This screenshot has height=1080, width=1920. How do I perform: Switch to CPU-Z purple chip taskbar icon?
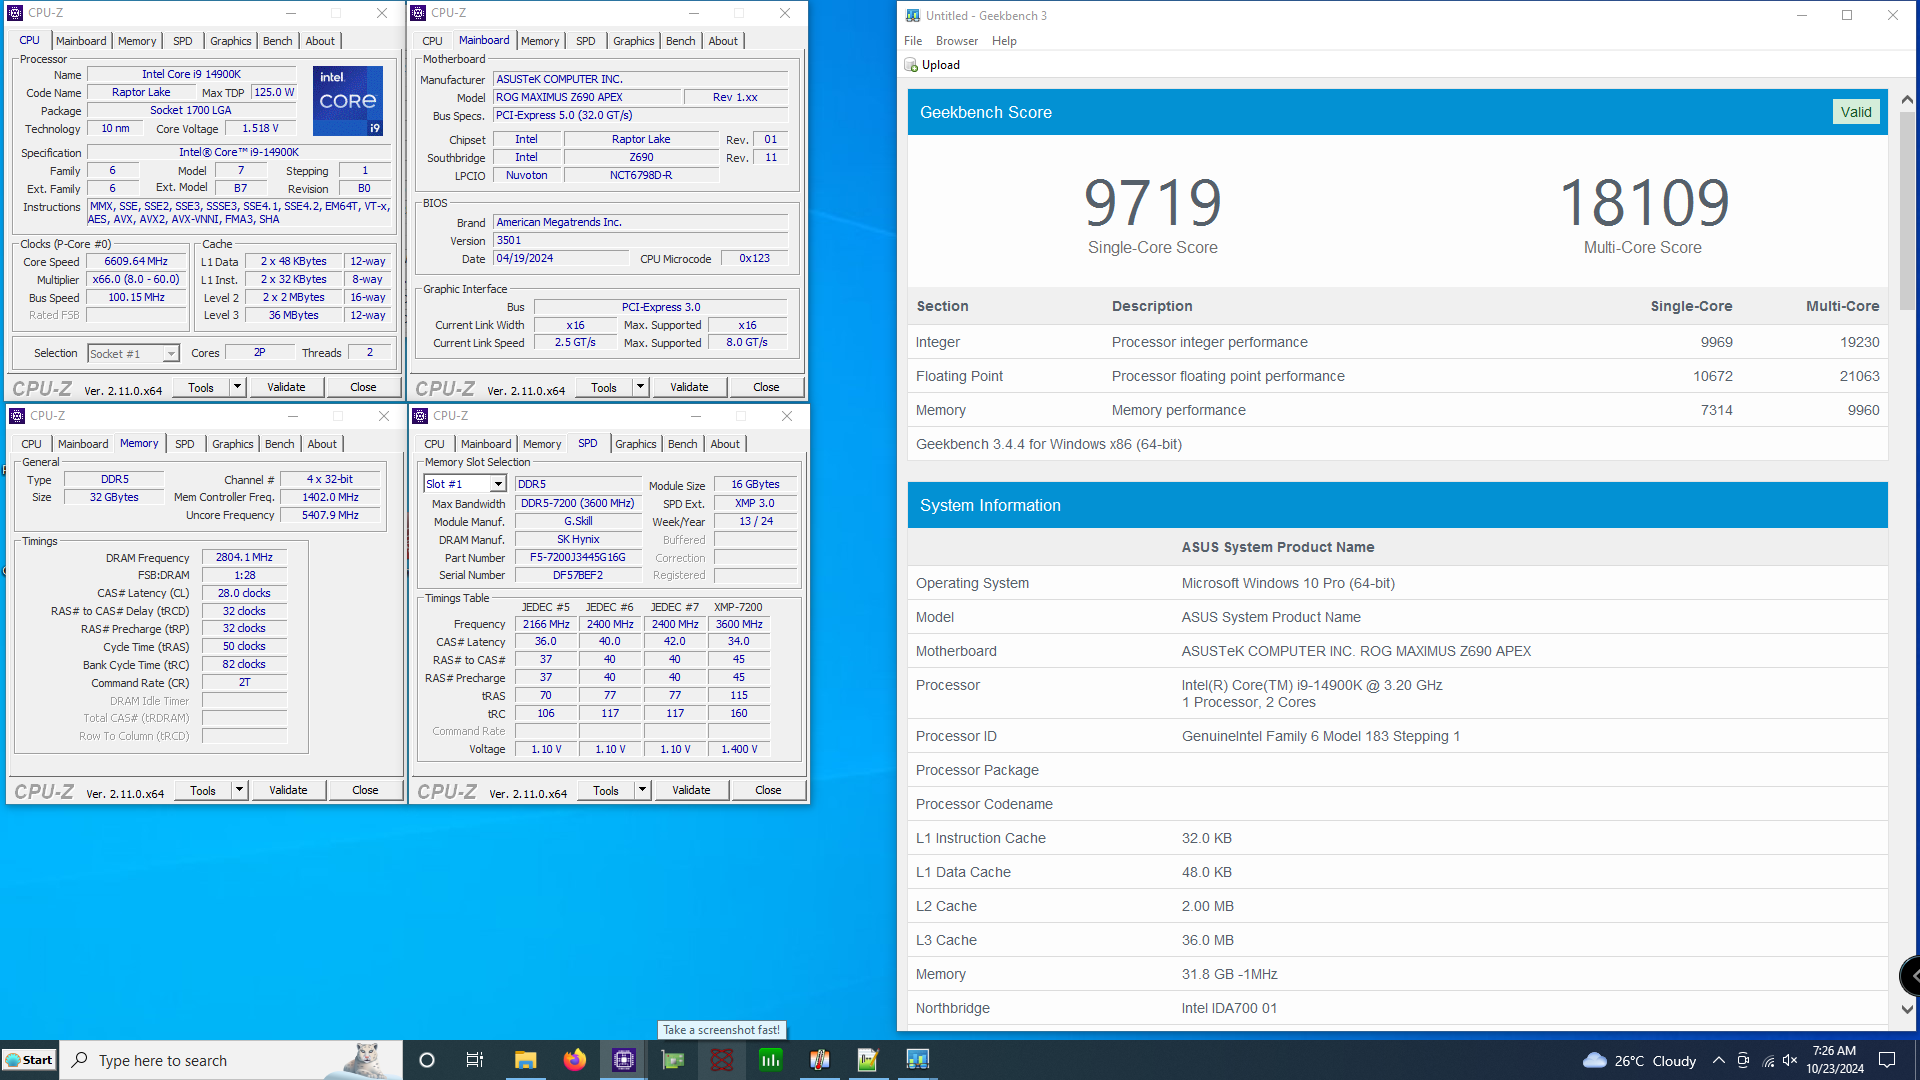pyautogui.click(x=623, y=1060)
